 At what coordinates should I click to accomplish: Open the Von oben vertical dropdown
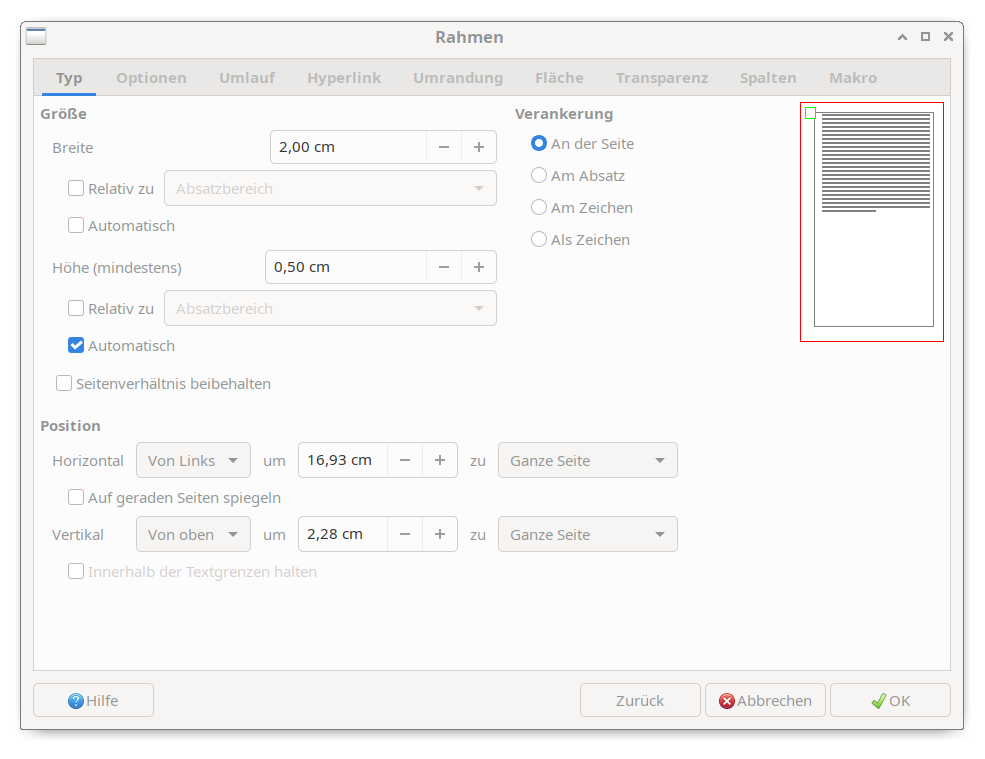click(x=193, y=535)
